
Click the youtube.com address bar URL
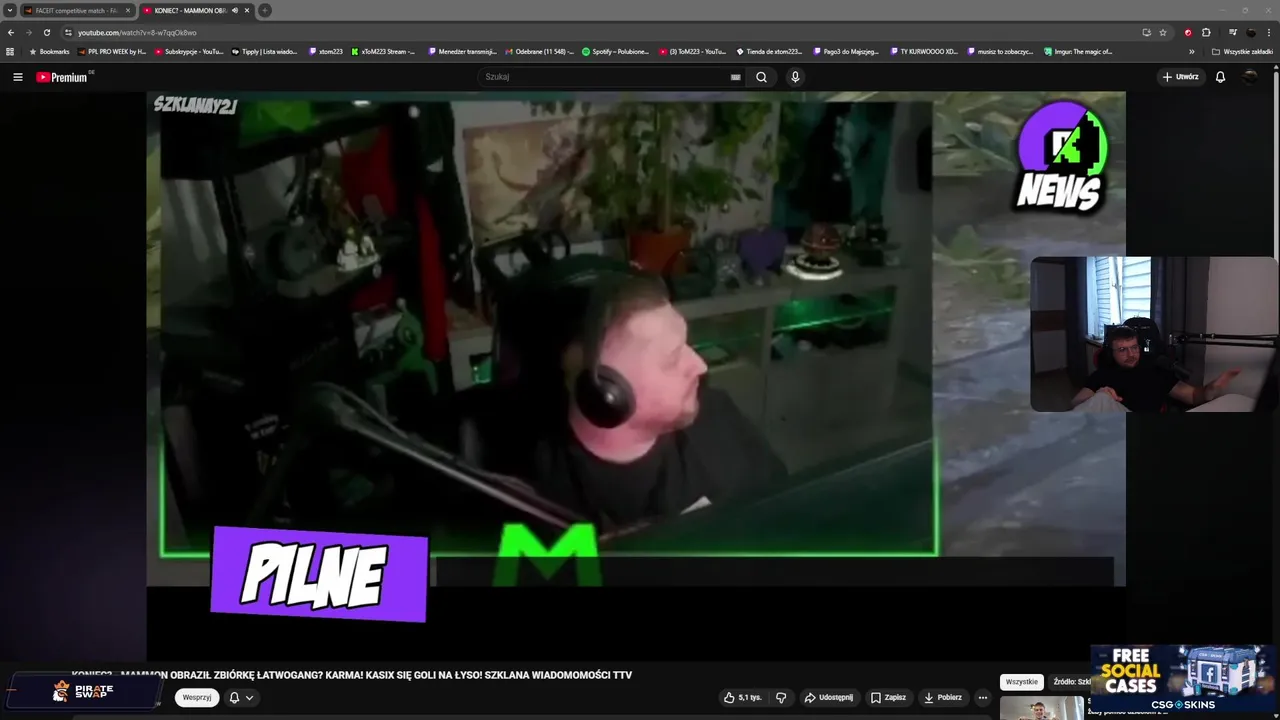pos(137,32)
